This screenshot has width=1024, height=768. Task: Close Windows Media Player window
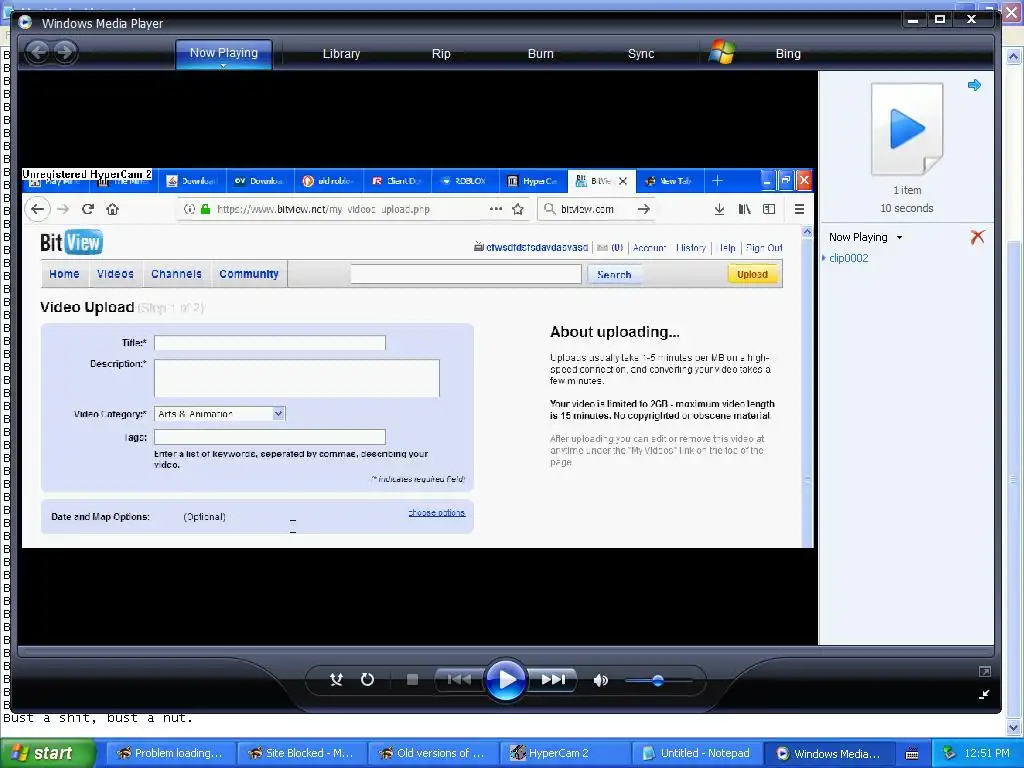point(971,20)
